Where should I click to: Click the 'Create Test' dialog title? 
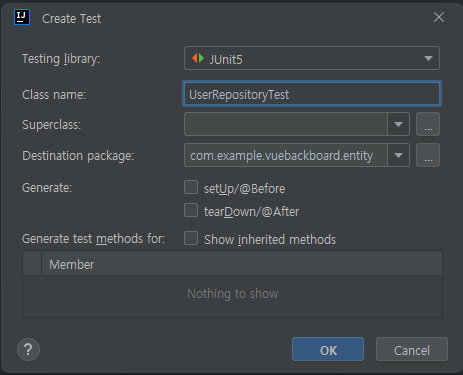pos(71,19)
